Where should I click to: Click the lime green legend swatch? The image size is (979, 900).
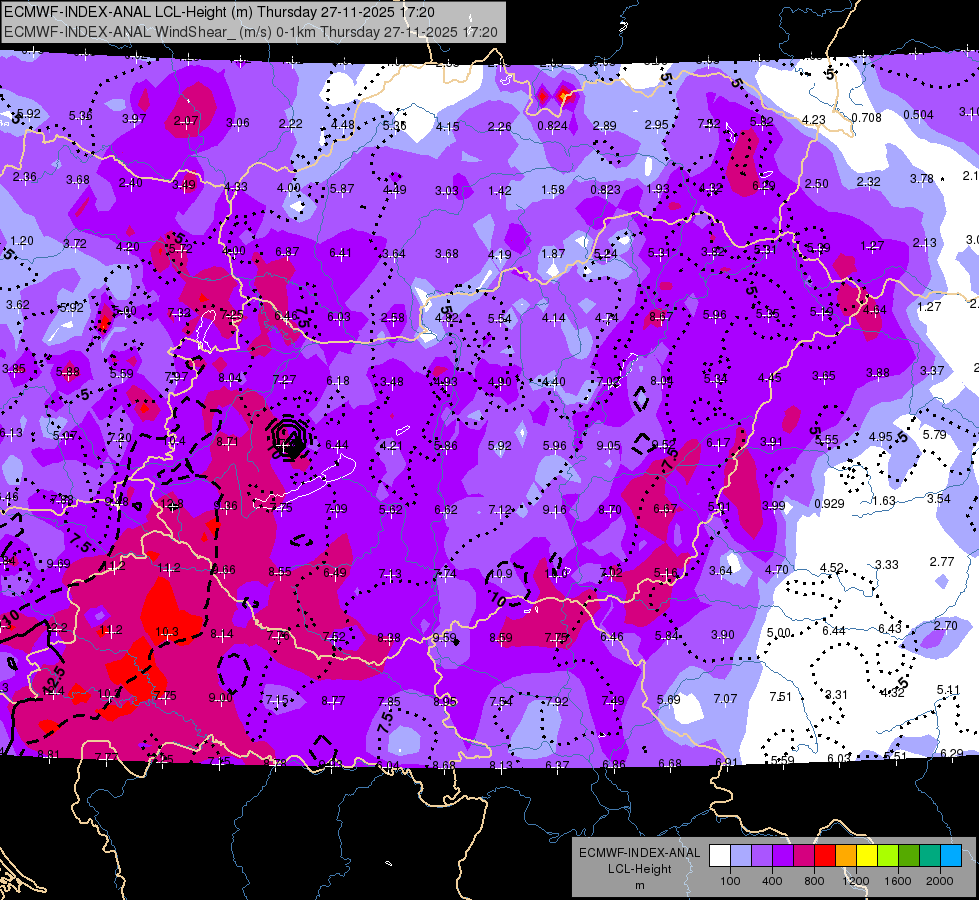click(888, 856)
